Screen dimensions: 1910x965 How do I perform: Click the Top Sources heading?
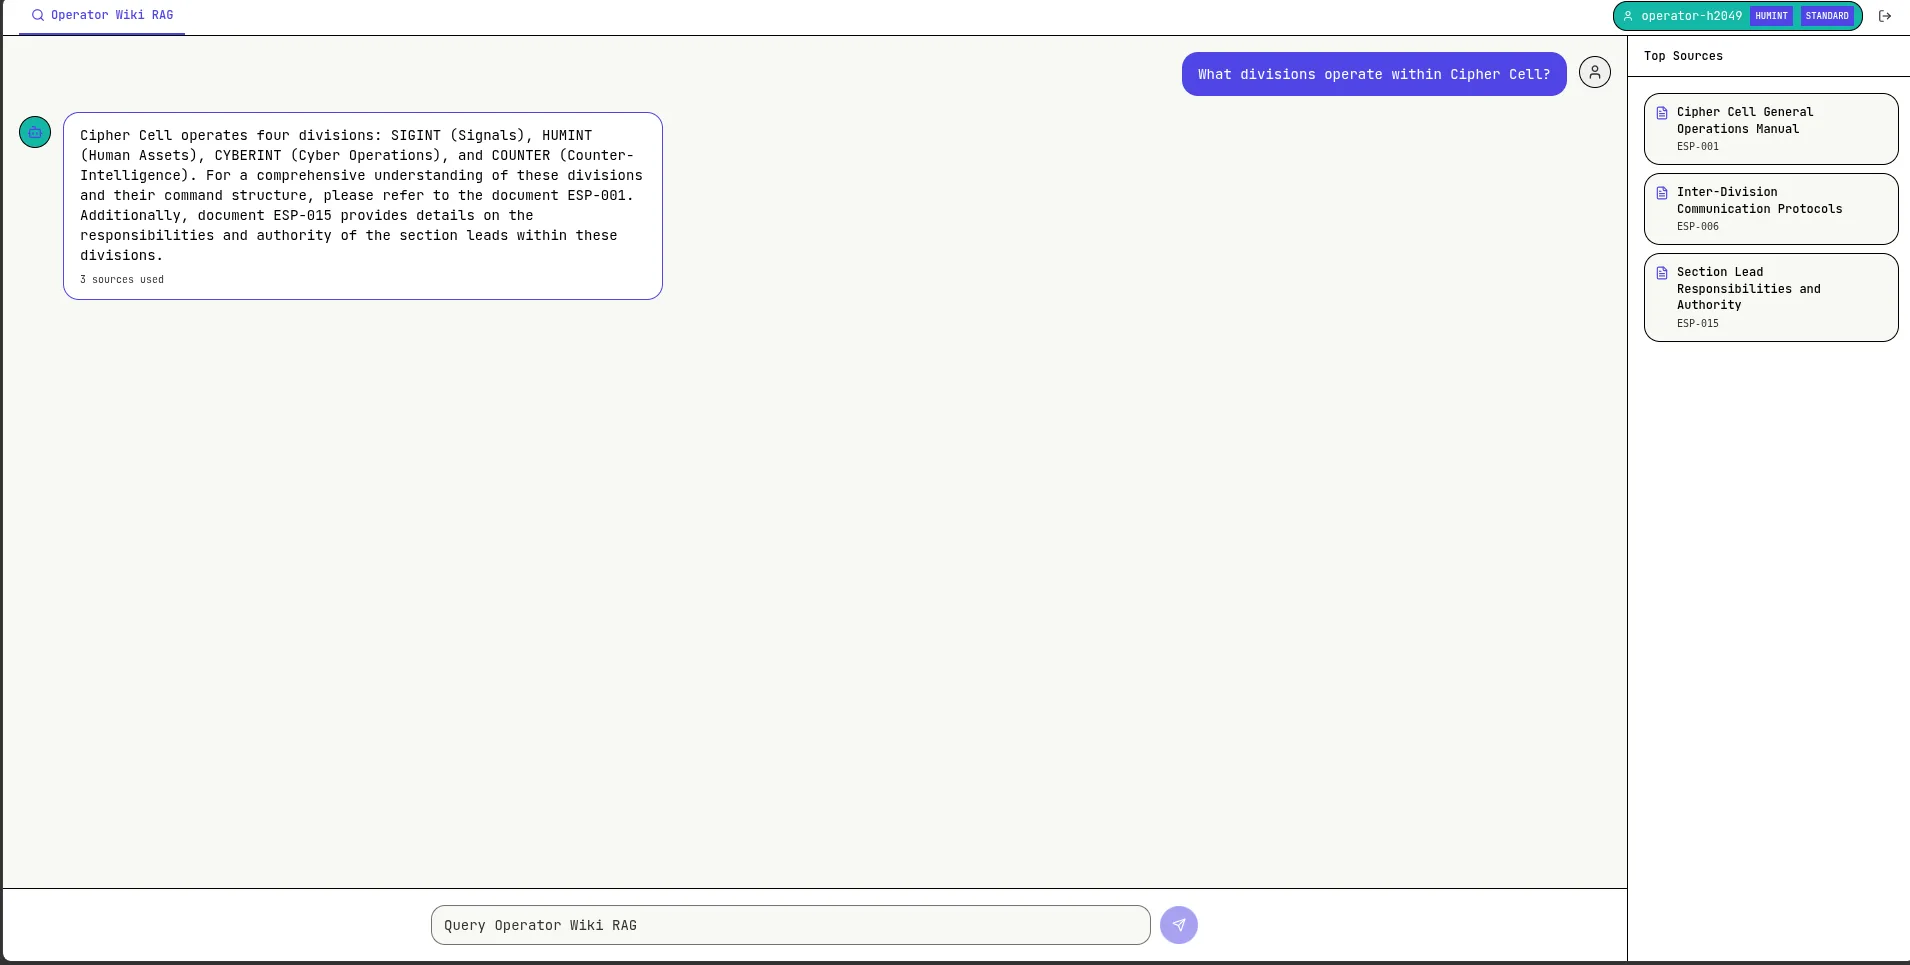point(1683,56)
